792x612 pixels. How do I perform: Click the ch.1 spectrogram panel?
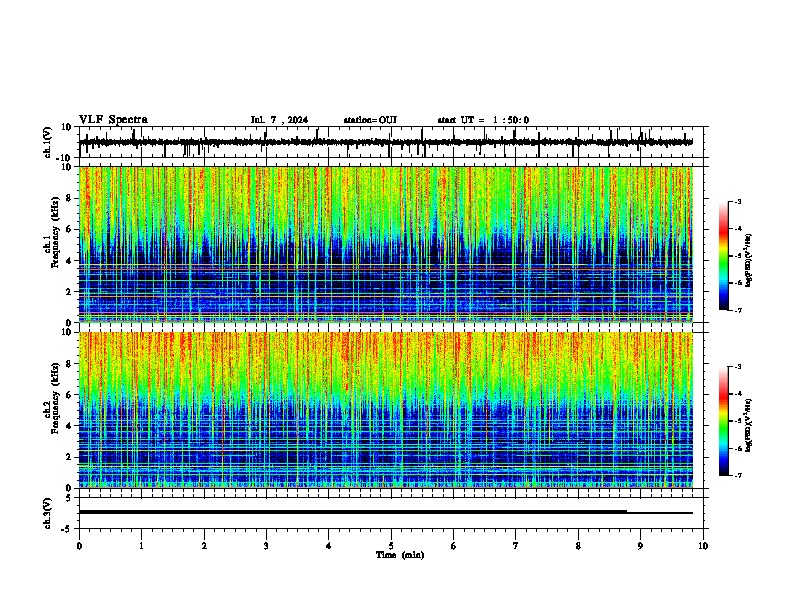tap(386, 244)
